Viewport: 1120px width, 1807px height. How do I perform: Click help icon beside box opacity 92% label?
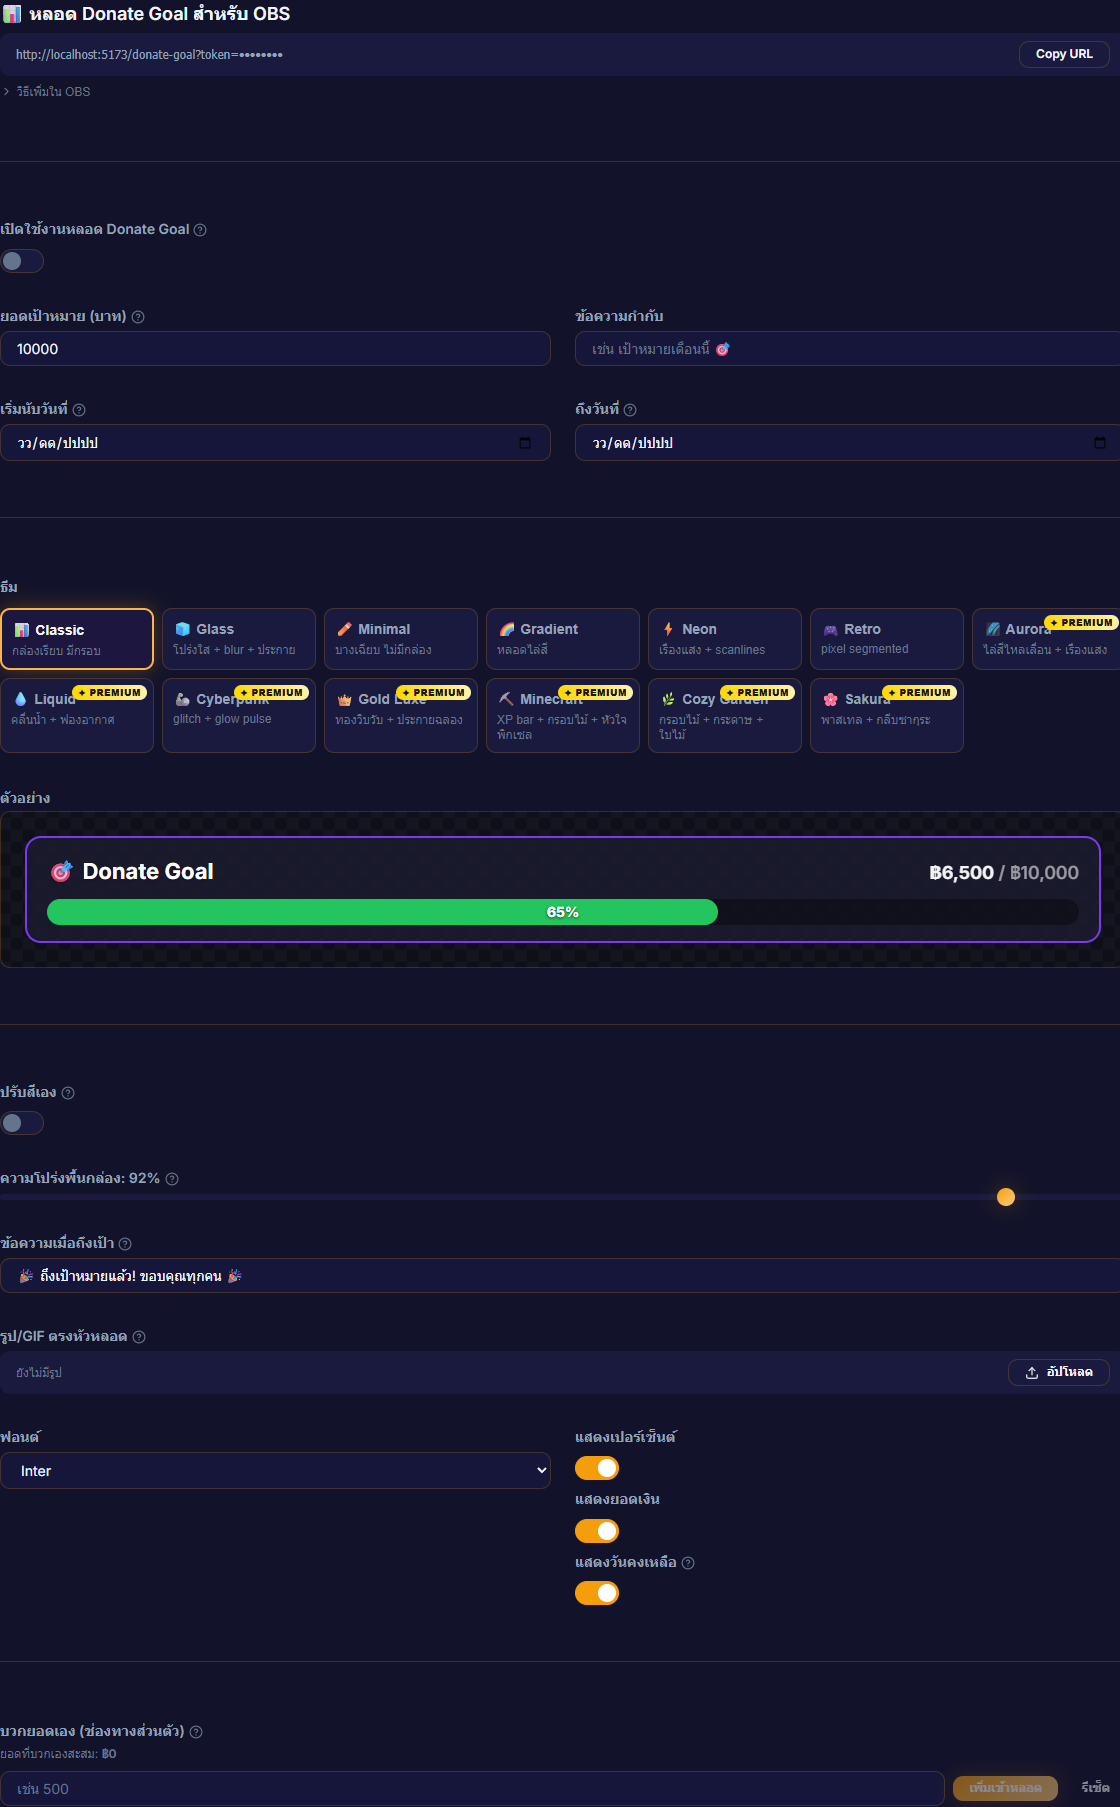point(172,1179)
